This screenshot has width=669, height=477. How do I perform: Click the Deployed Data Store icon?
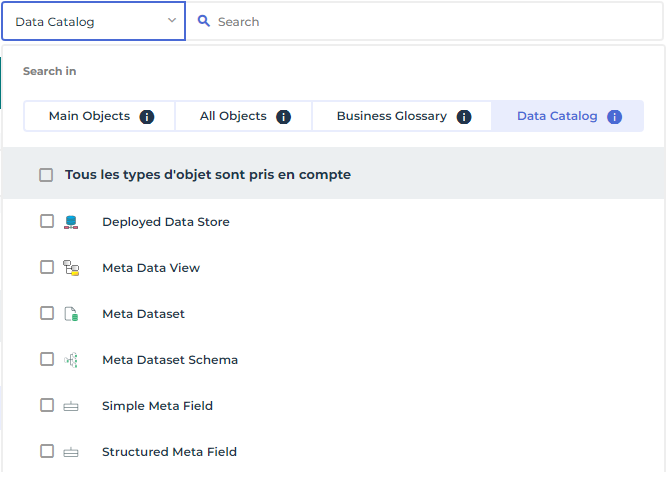click(71, 222)
